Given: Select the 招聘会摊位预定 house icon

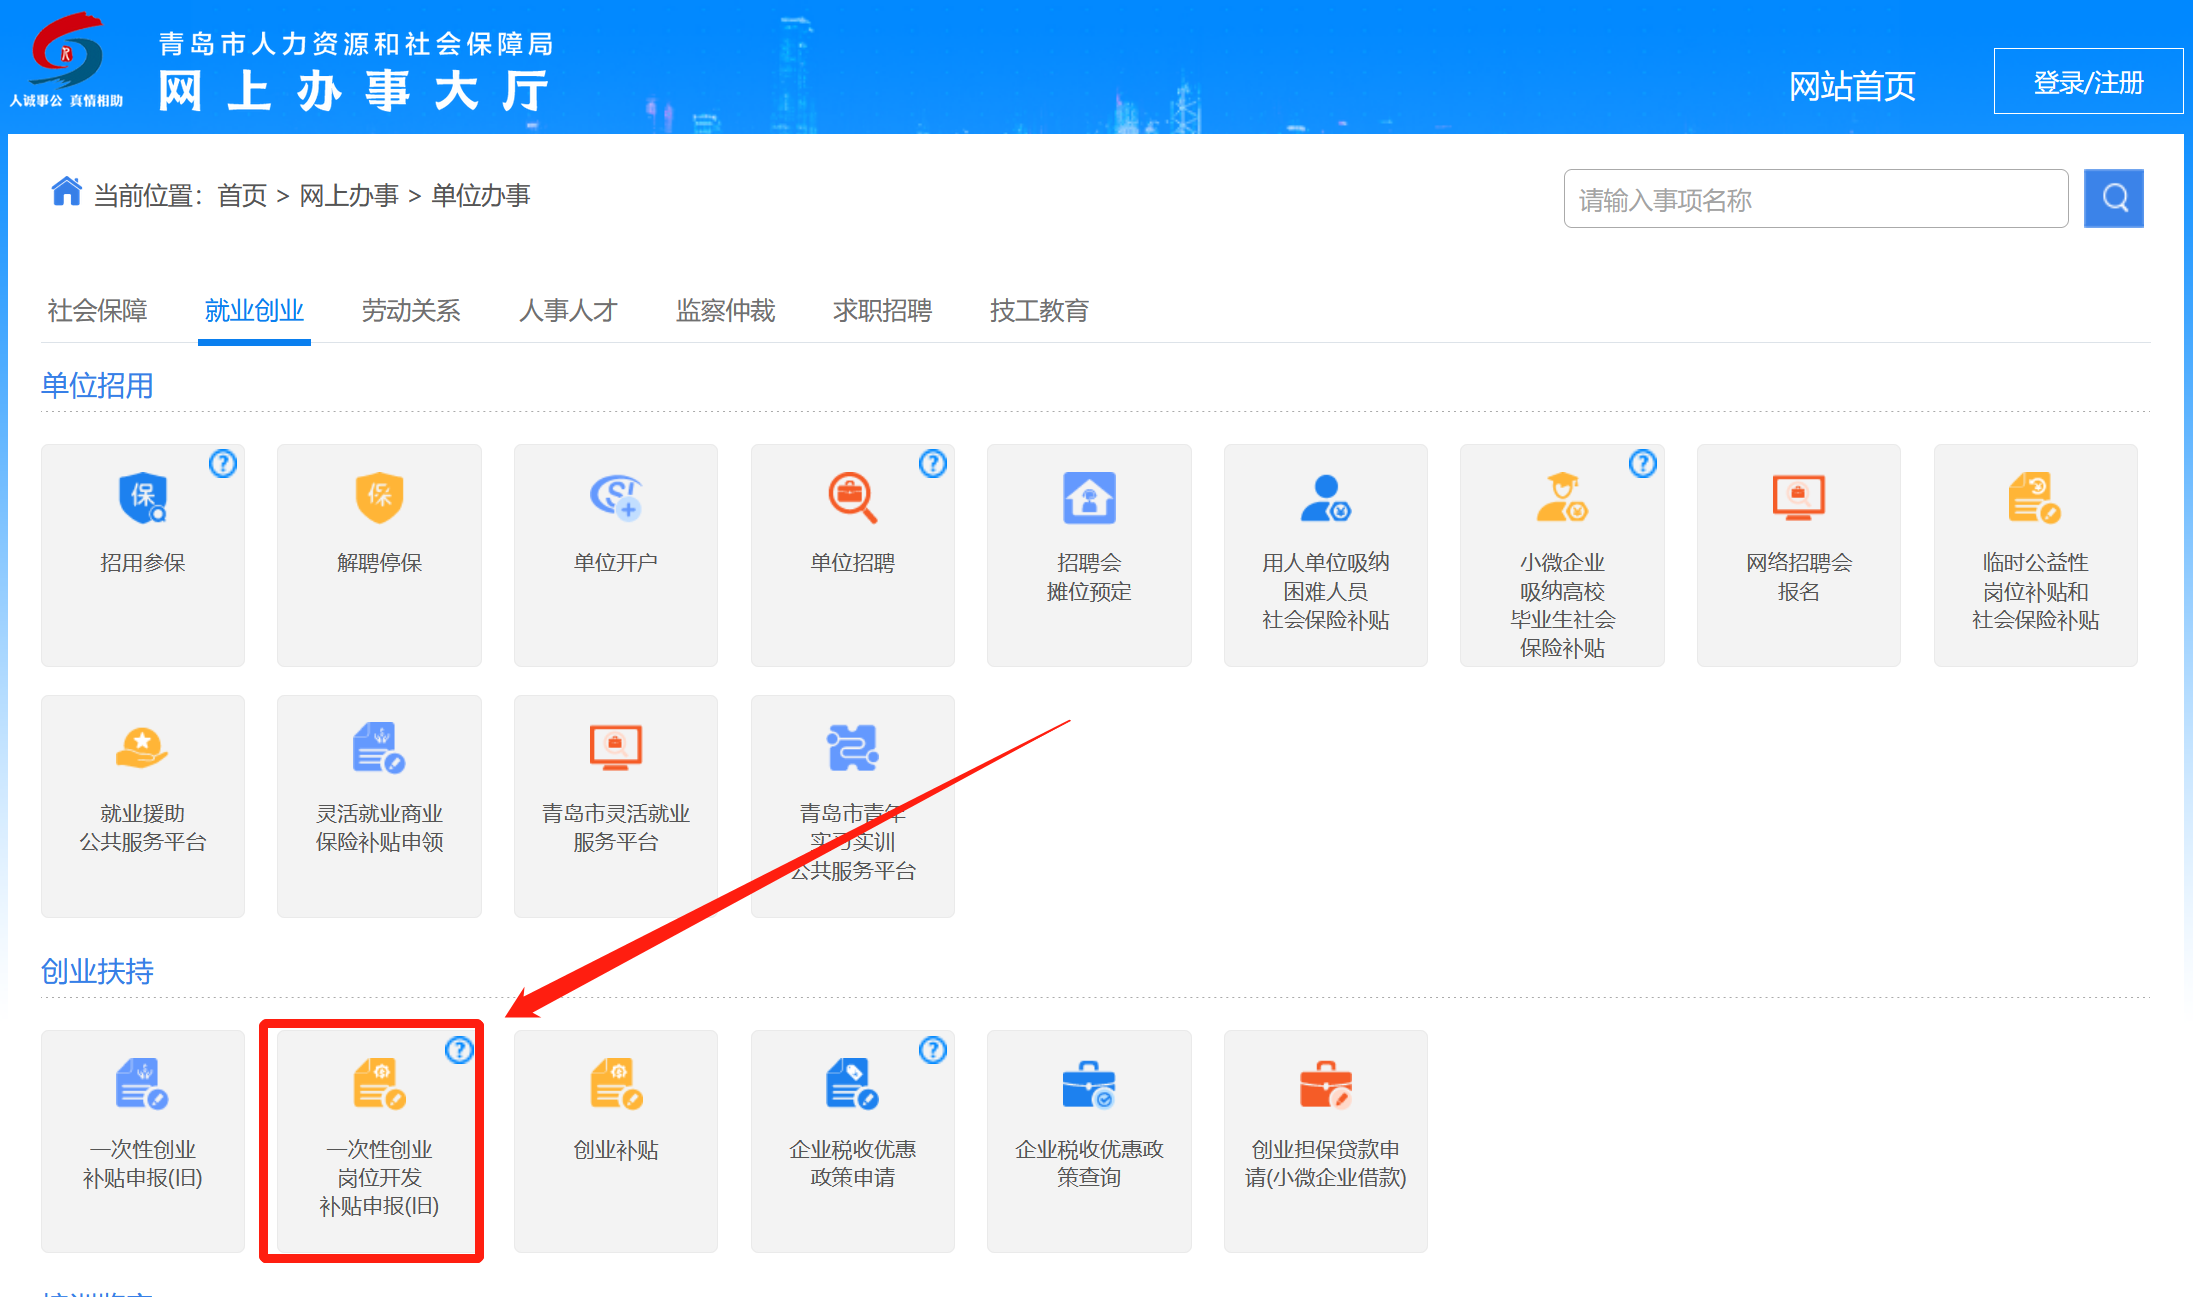Looking at the screenshot, I should click(x=1089, y=498).
